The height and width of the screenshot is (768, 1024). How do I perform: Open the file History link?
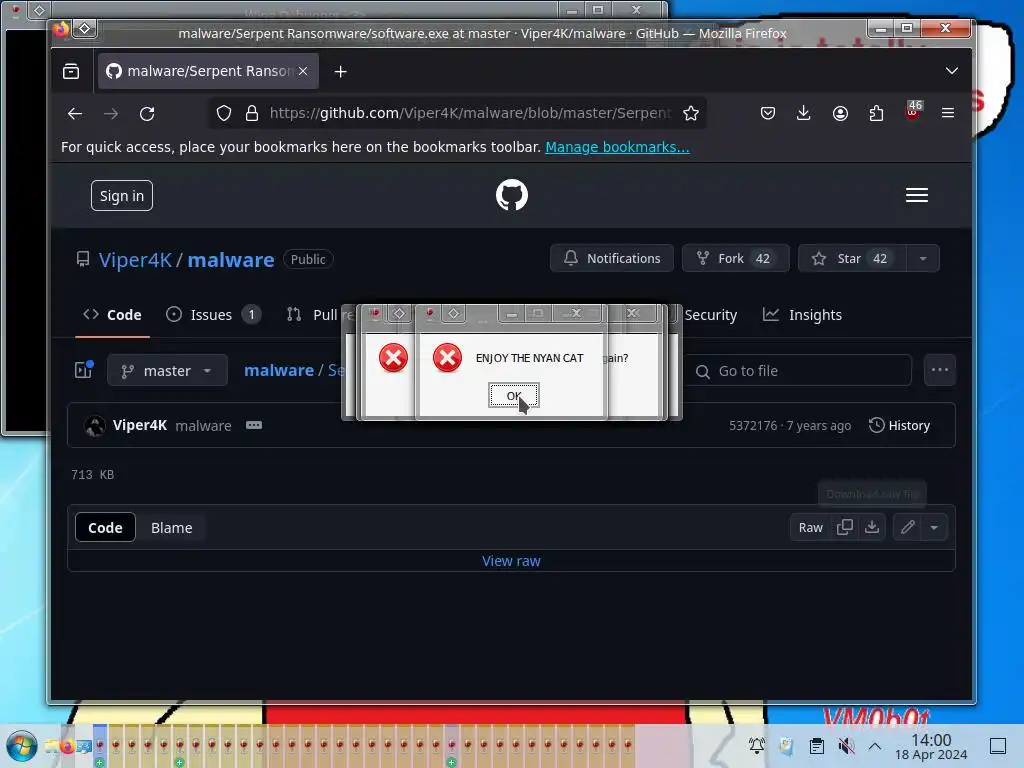[899, 425]
